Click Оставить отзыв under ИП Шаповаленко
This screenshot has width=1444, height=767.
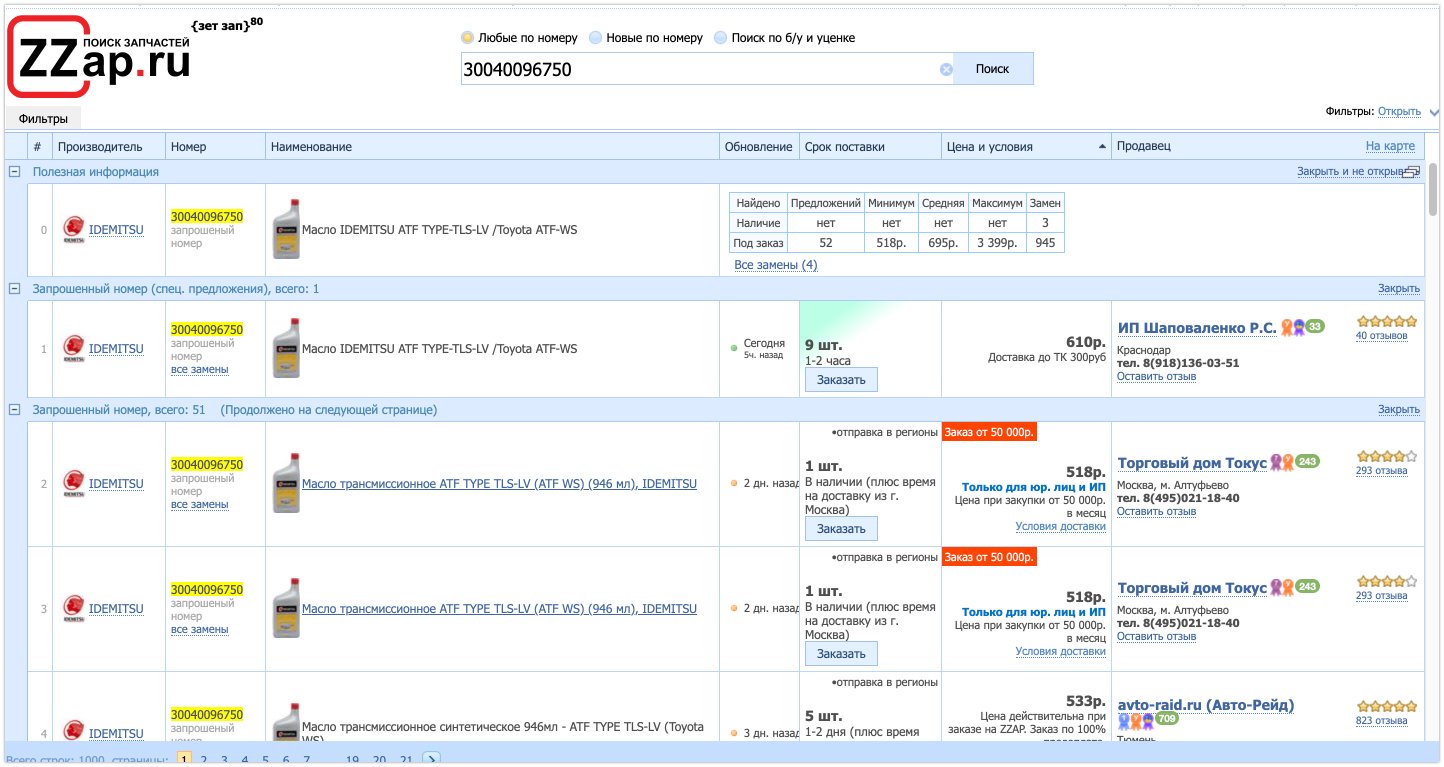1156,377
